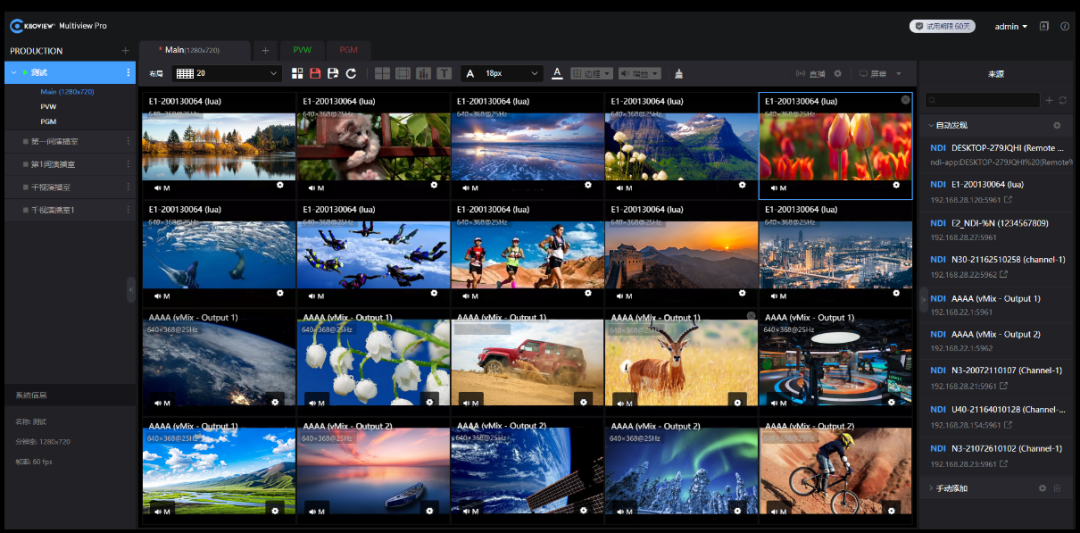
Task: Open gear settings on the autumn lake cell
Action: pyautogui.click(x=280, y=185)
